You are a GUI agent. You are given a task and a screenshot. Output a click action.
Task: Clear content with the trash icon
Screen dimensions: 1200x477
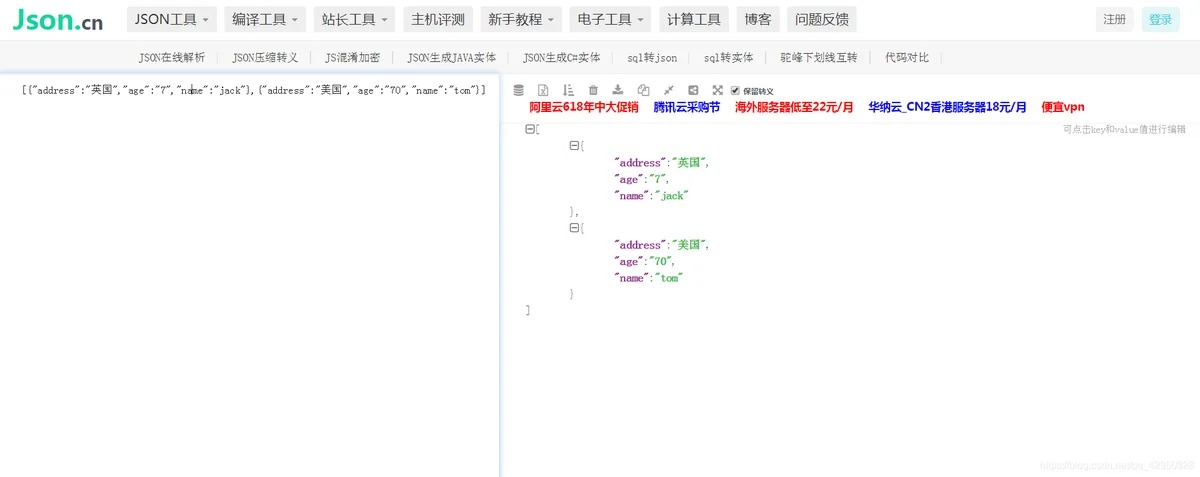pyautogui.click(x=593, y=90)
